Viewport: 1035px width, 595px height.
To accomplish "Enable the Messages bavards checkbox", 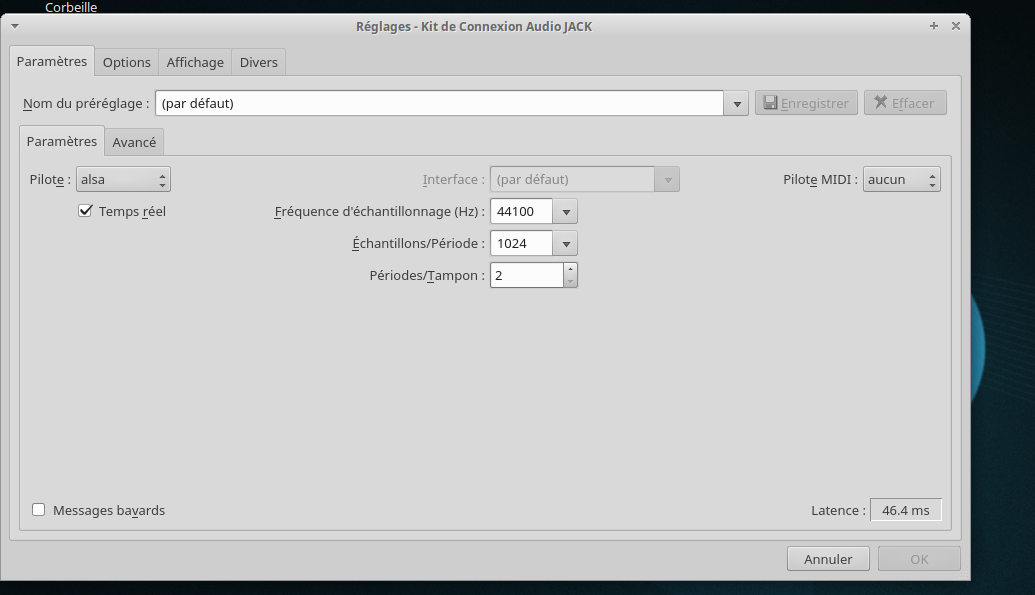I will pyautogui.click(x=39, y=510).
